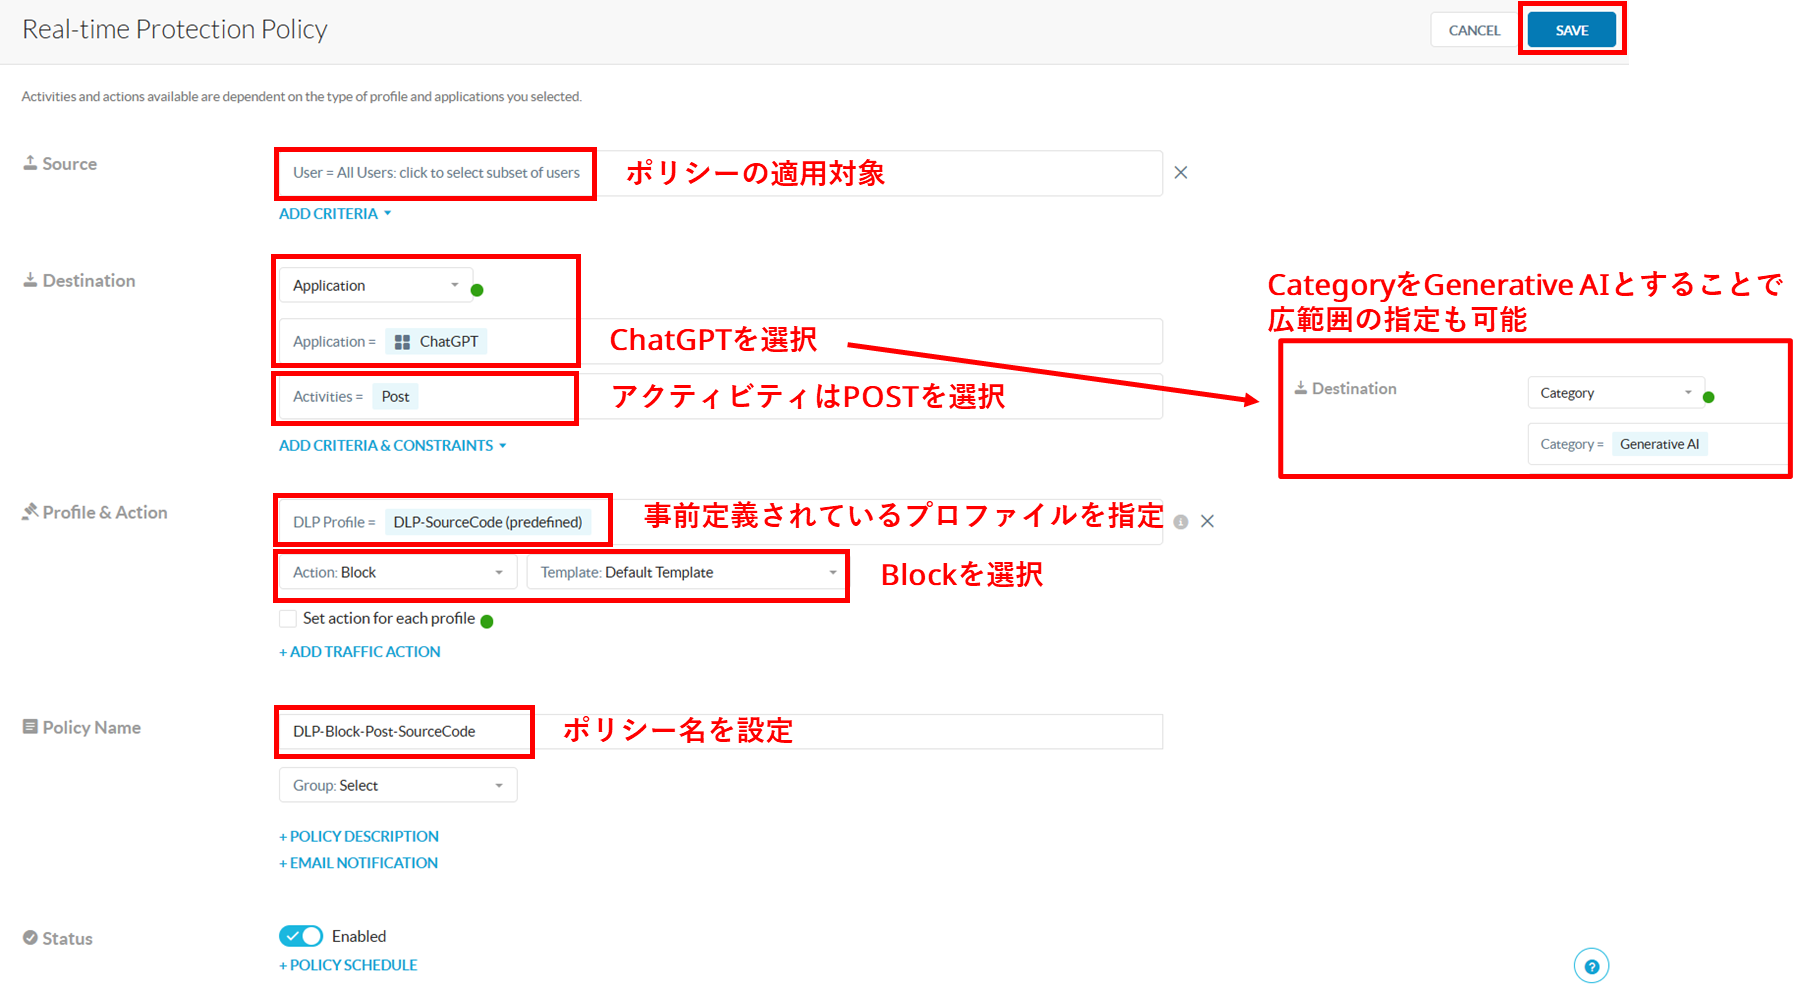Check the Set action for each profile checkbox
Image resolution: width=1812 pixels, height=990 pixels.
coord(288,618)
